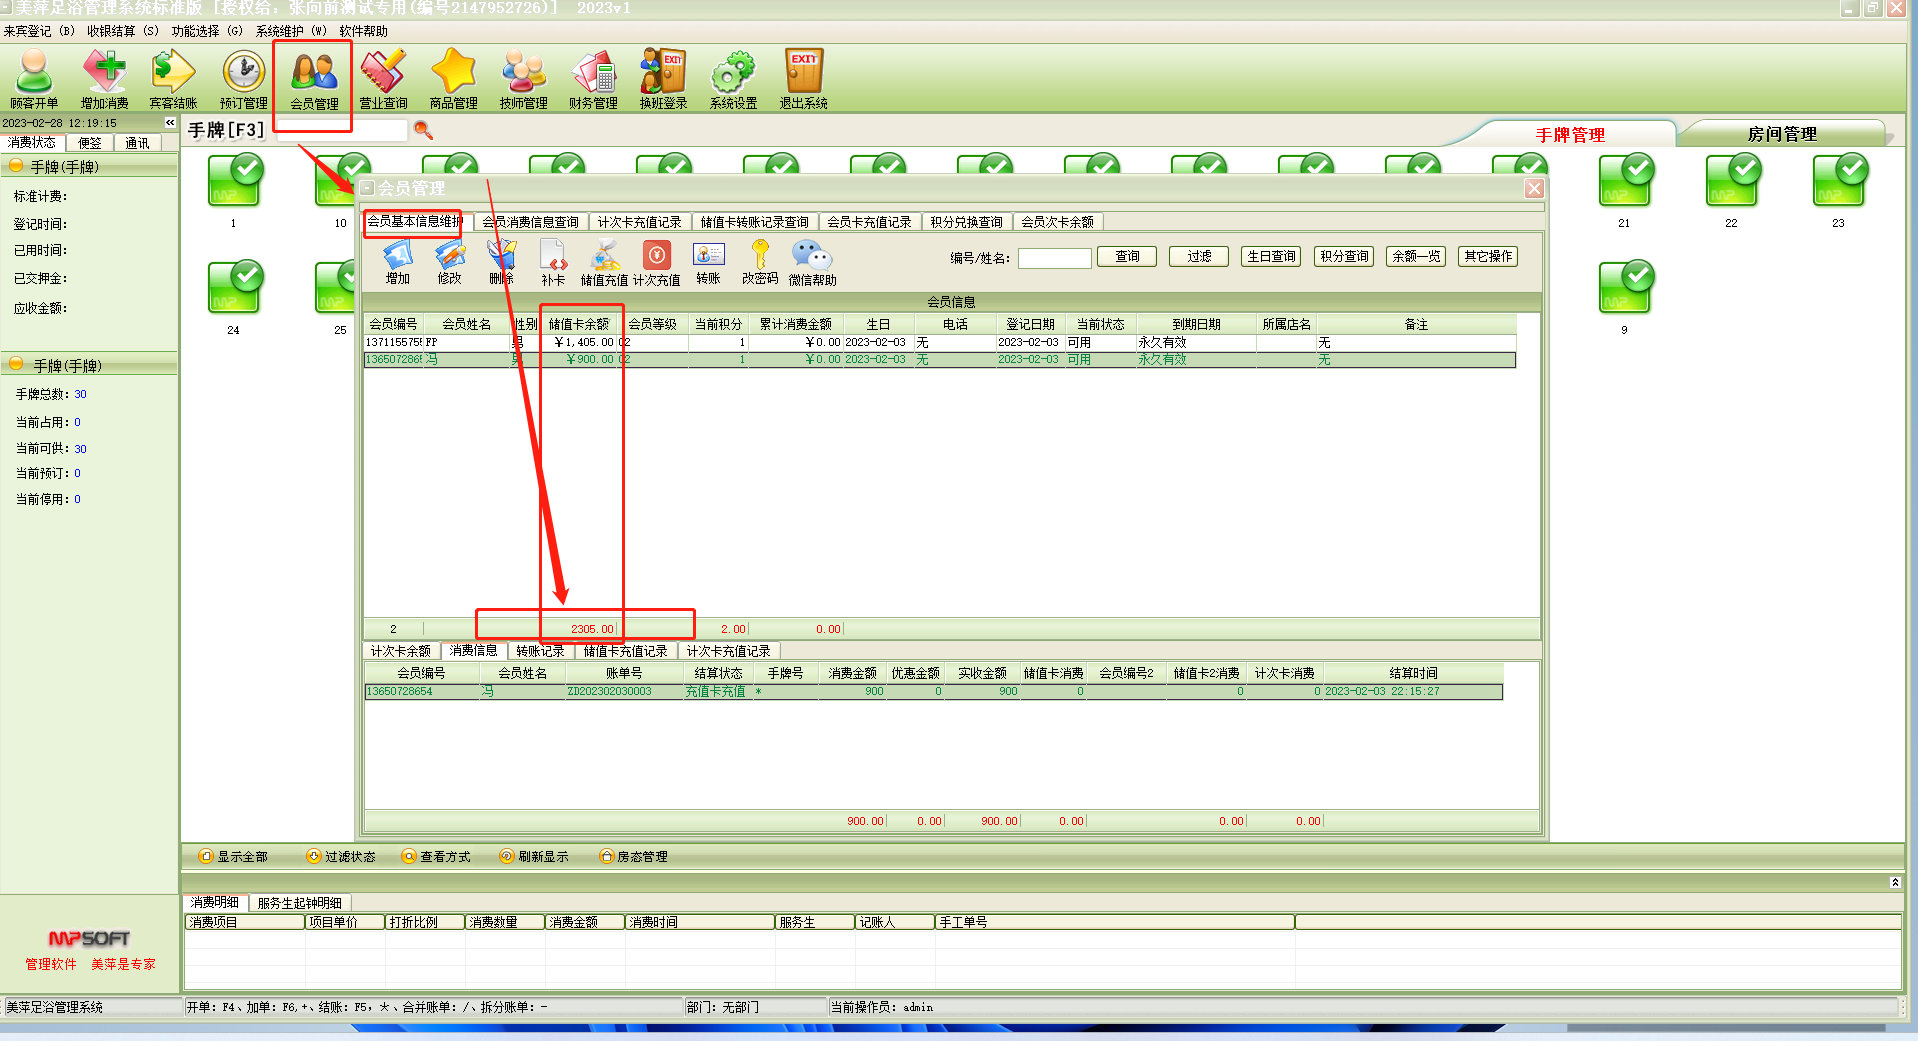1918x1041 pixels.
Task: Open 顾客开单 customer check-in icon
Action: [x=34, y=79]
